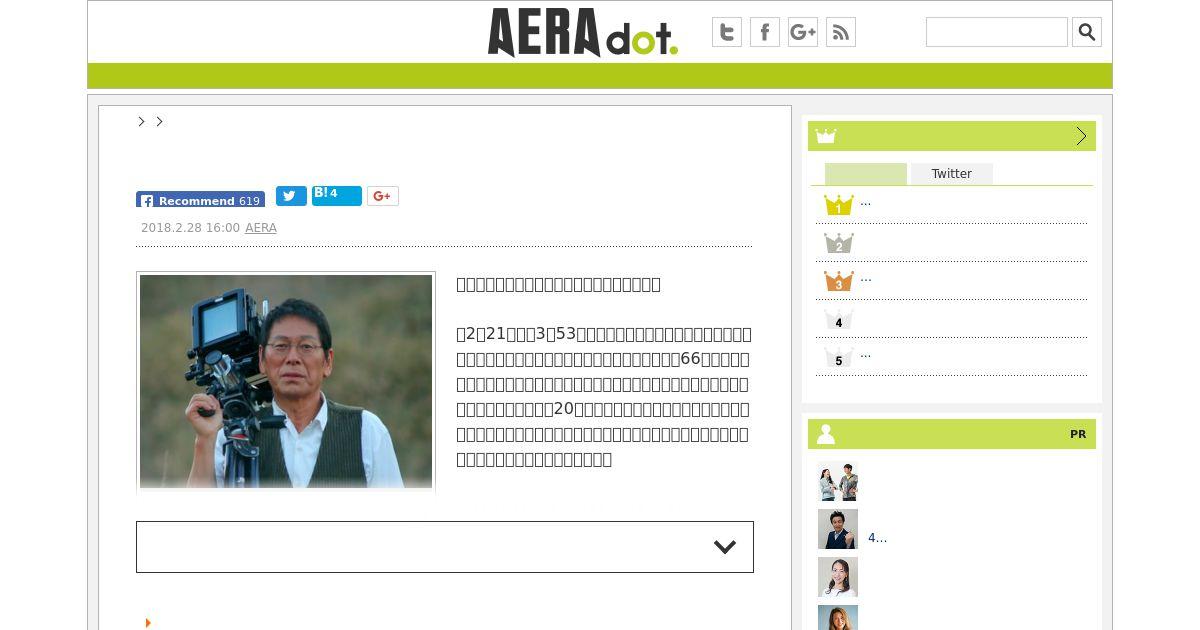Screen dimensions: 1200x630
Task: Open the Google+ icon in the header
Action: tap(803, 32)
